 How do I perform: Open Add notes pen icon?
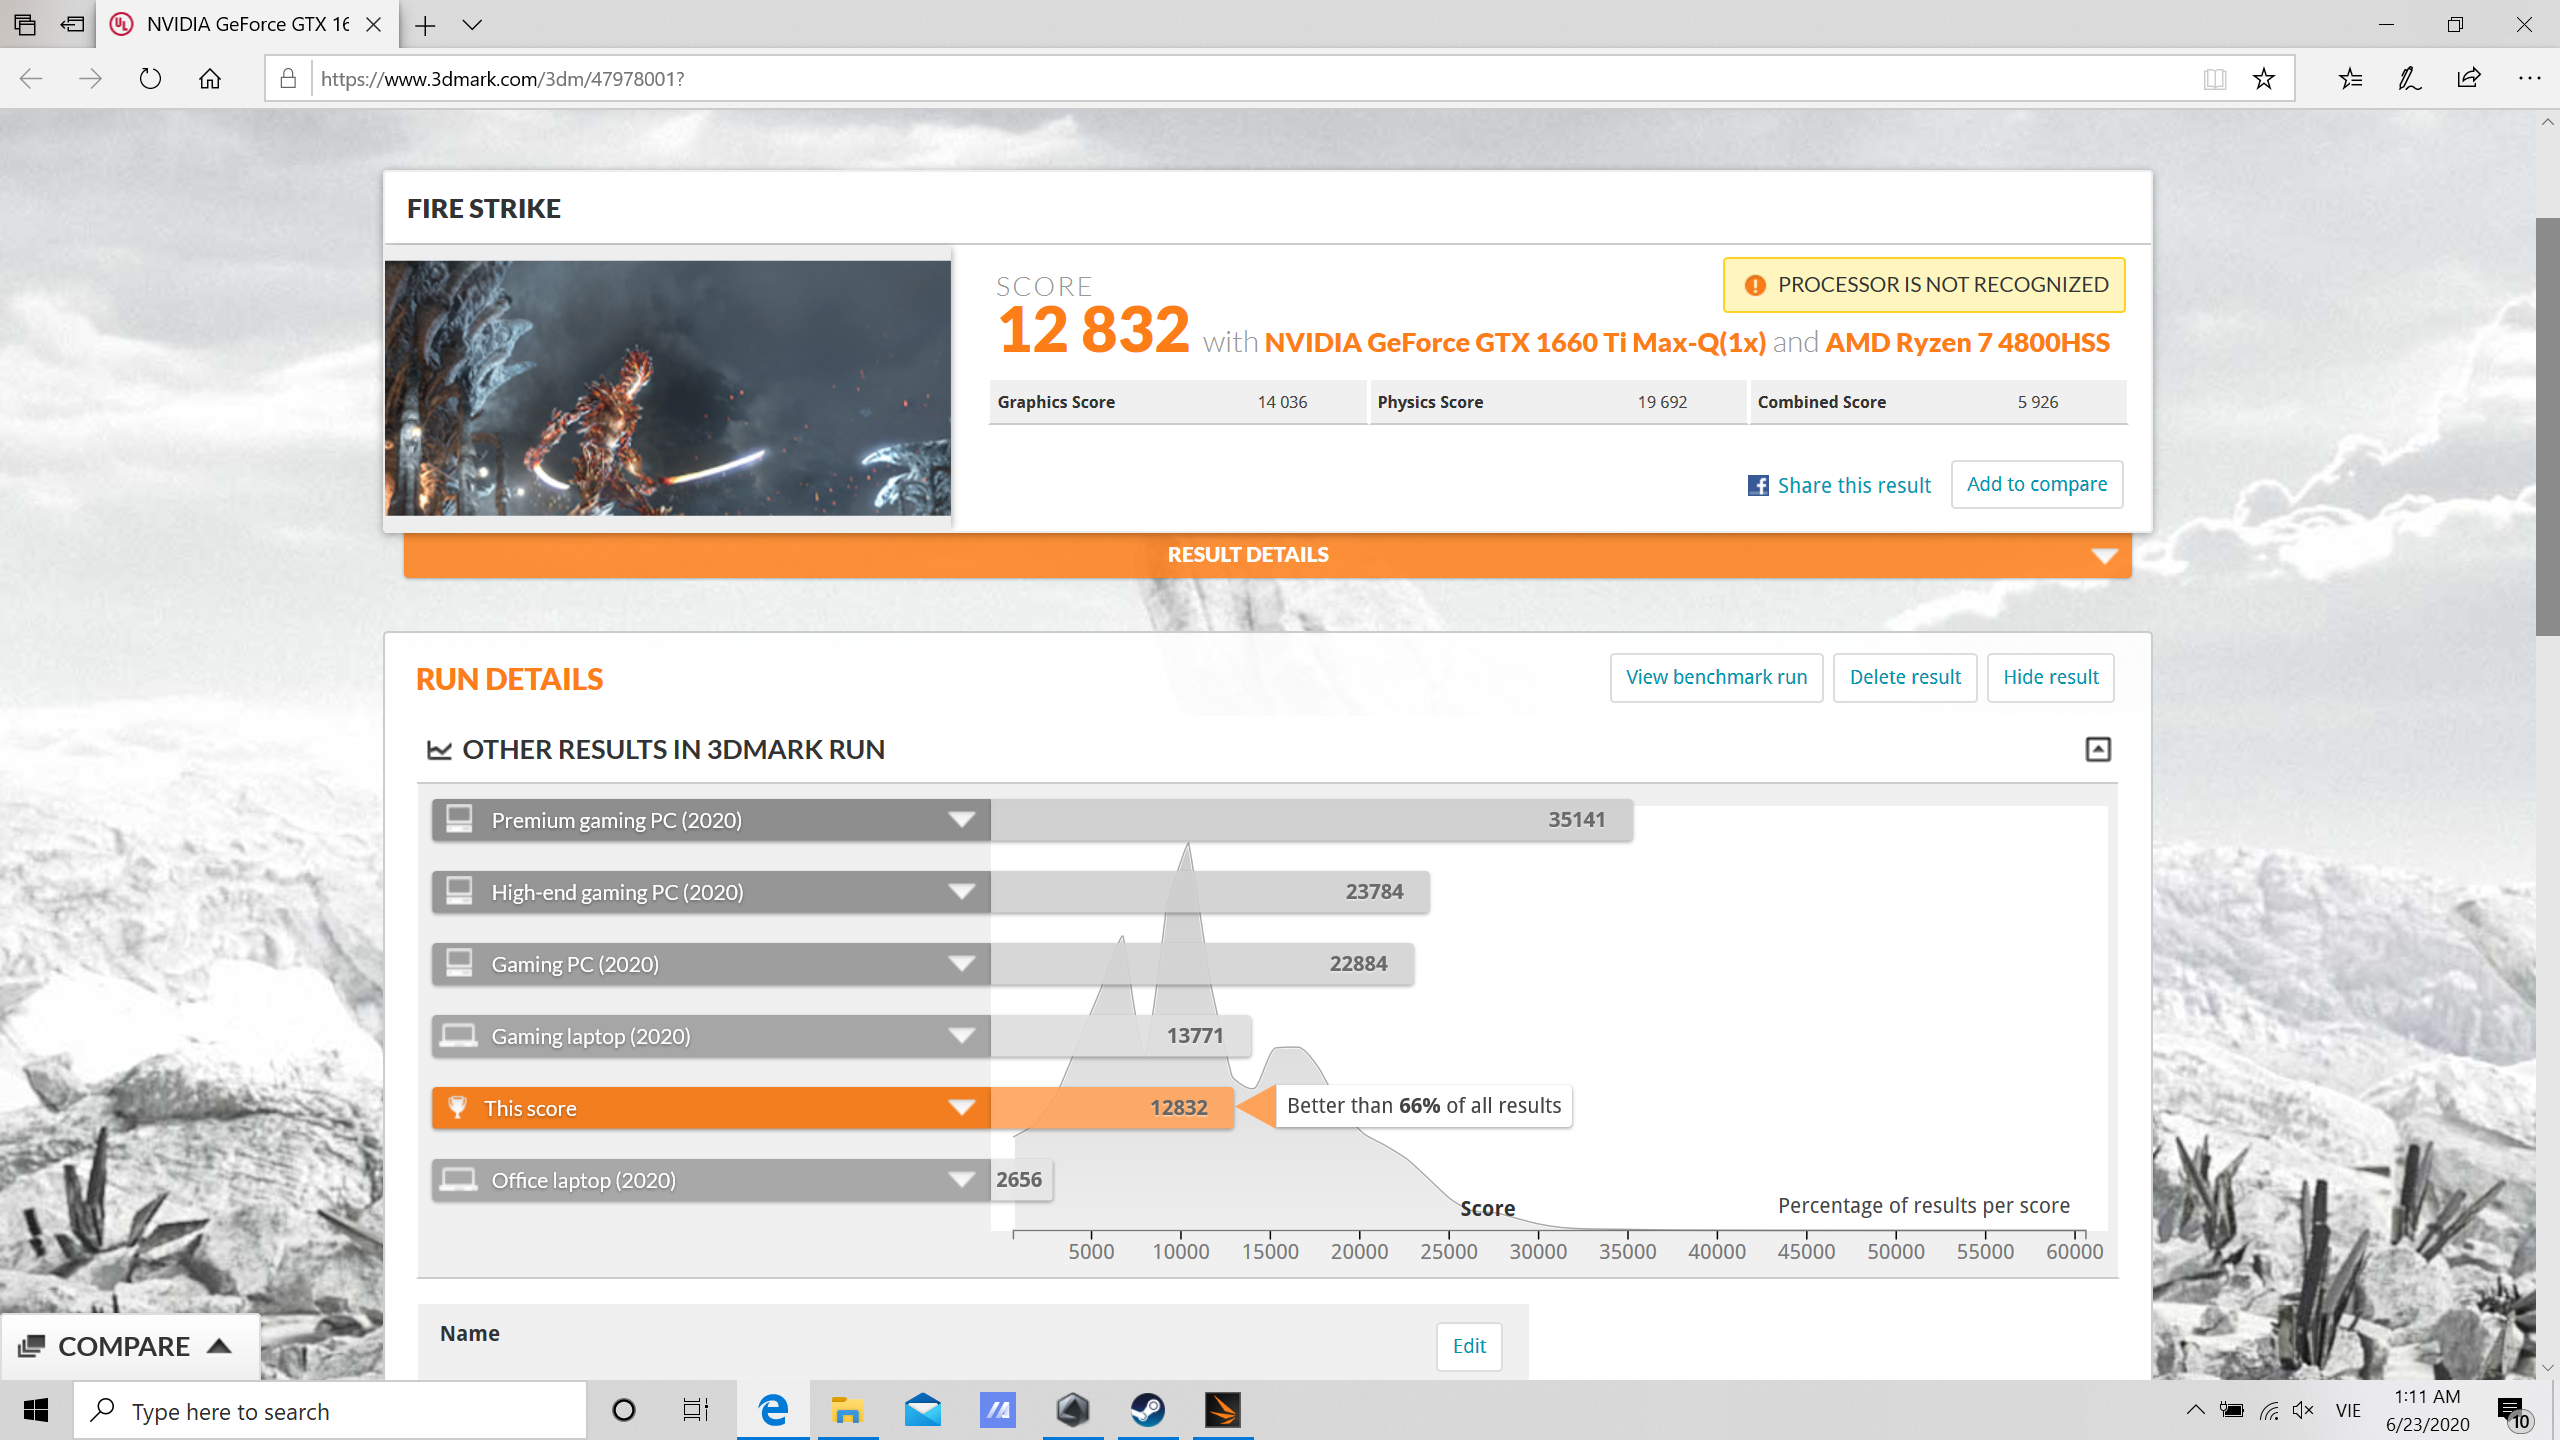pos(2410,79)
